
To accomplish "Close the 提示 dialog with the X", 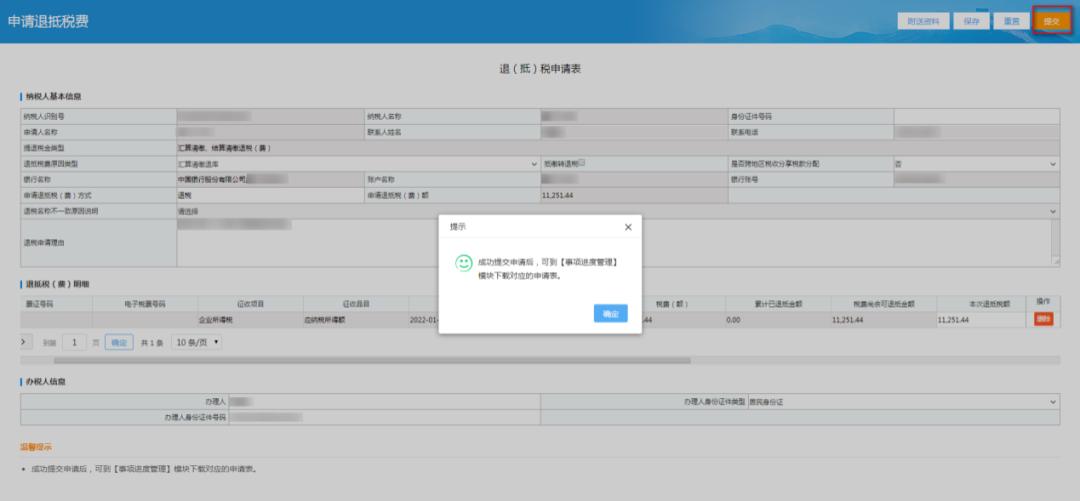I will 627,227.
